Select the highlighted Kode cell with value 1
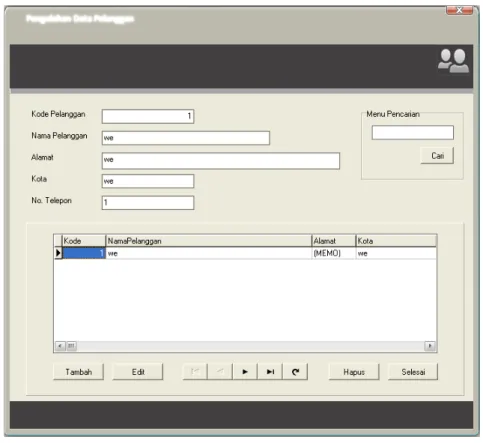Image resolution: width=483 pixels, height=443 pixels. tap(84, 253)
